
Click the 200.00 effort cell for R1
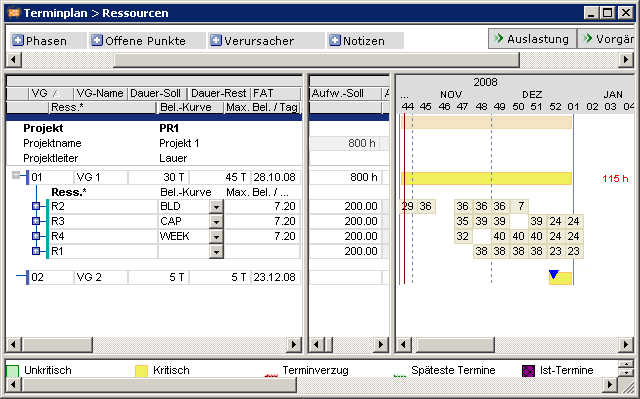pyautogui.click(x=345, y=251)
